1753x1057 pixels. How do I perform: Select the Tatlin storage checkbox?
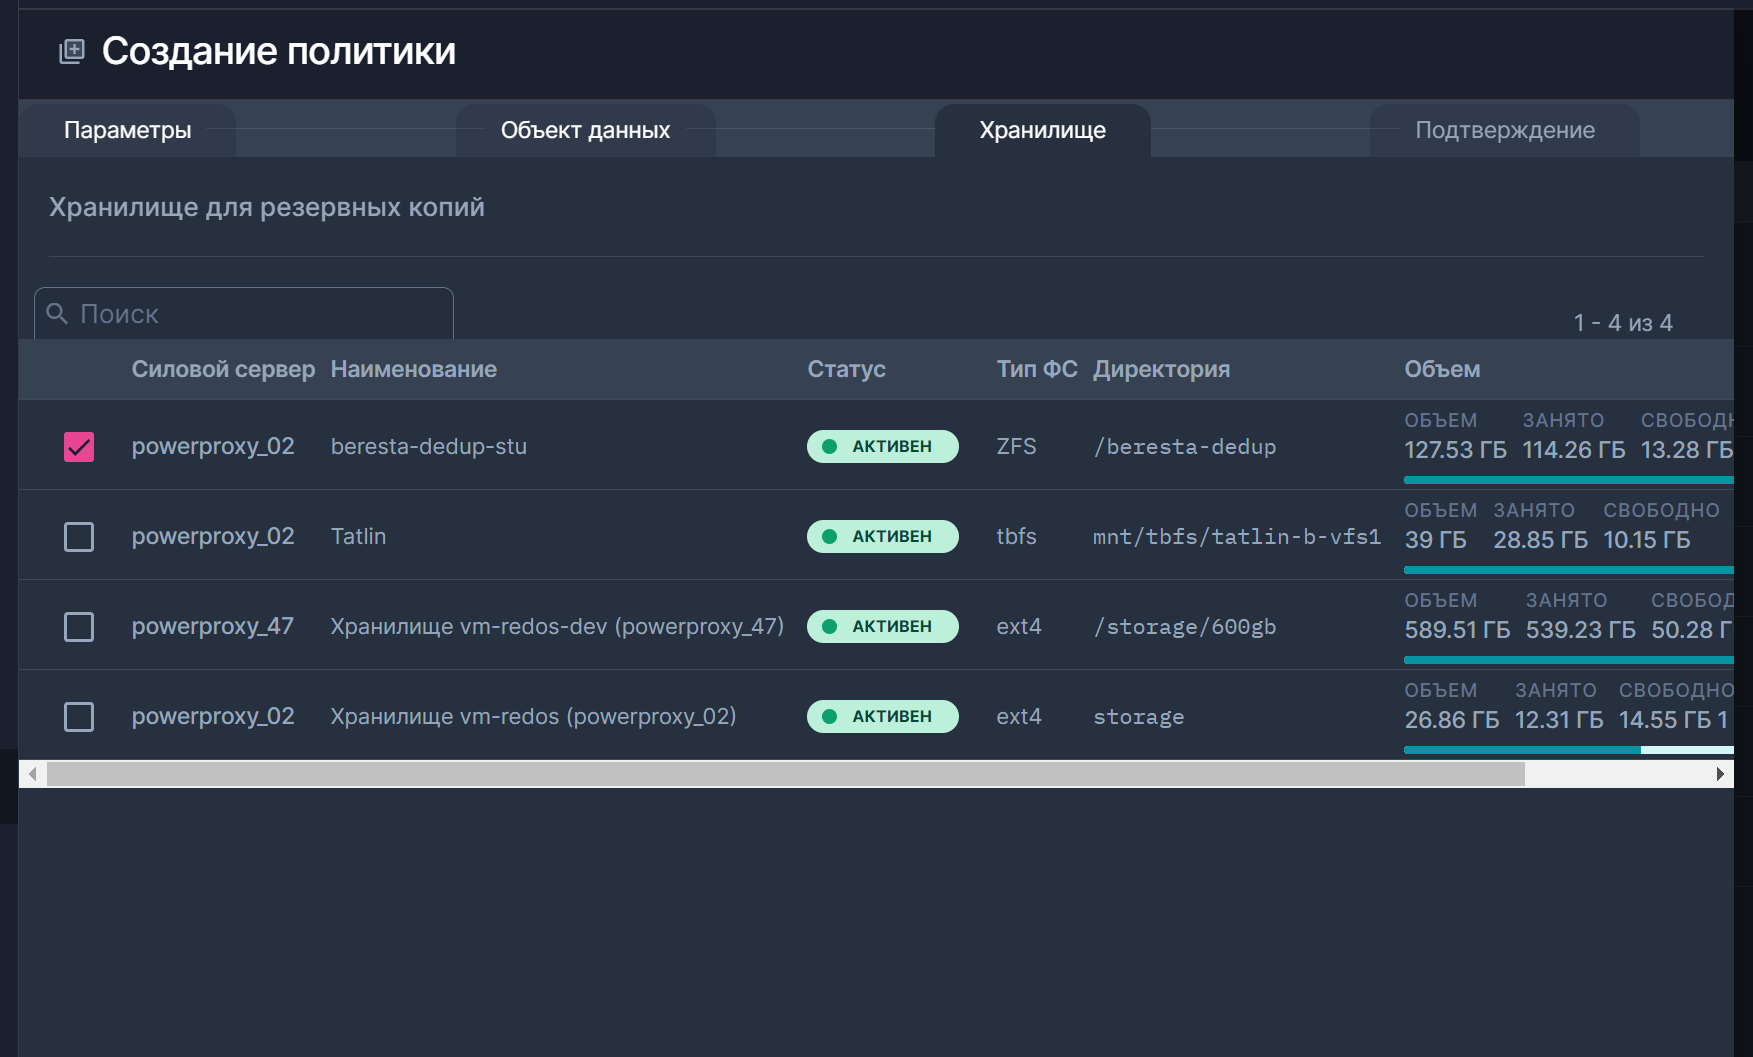(x=79, y=537)
